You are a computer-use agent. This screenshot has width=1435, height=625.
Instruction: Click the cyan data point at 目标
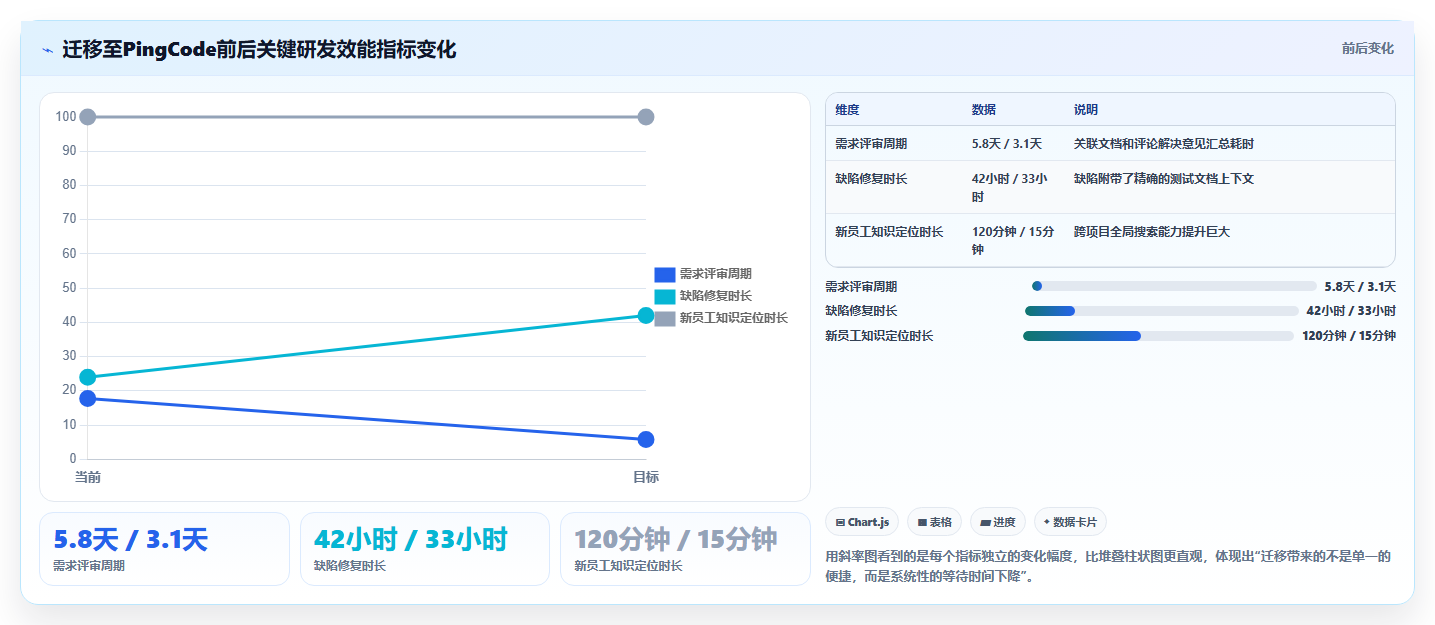pyautogui.click(x=646, y=315)
